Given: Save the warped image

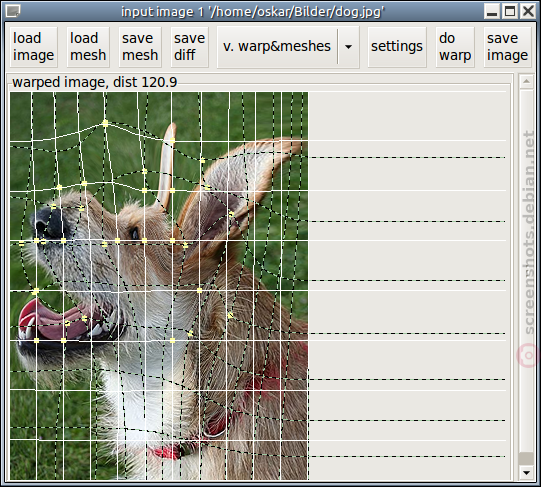Looking at the screenshot, I should 507,47.
